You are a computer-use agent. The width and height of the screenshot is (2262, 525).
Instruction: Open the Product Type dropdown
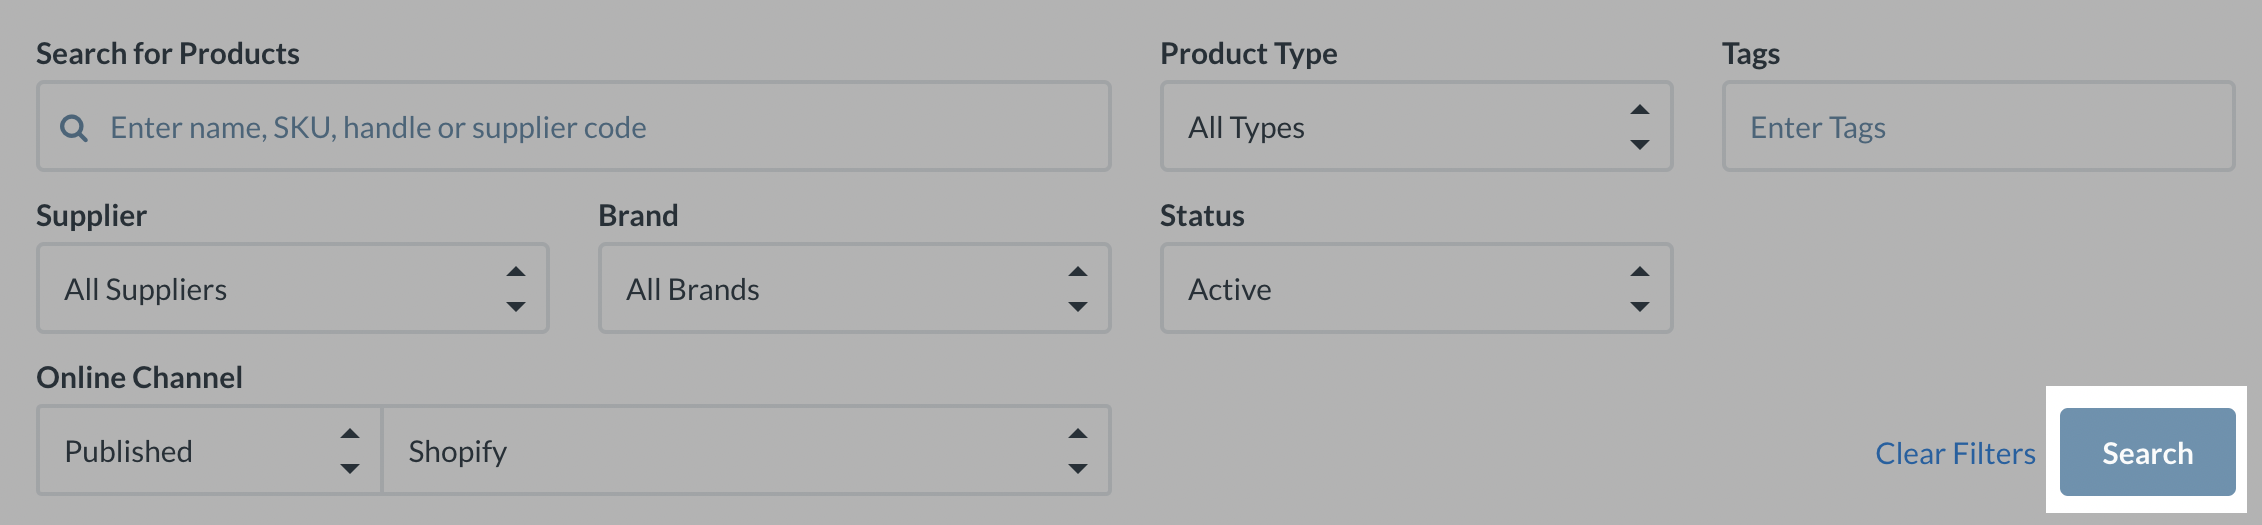(x=1400, y=128)
